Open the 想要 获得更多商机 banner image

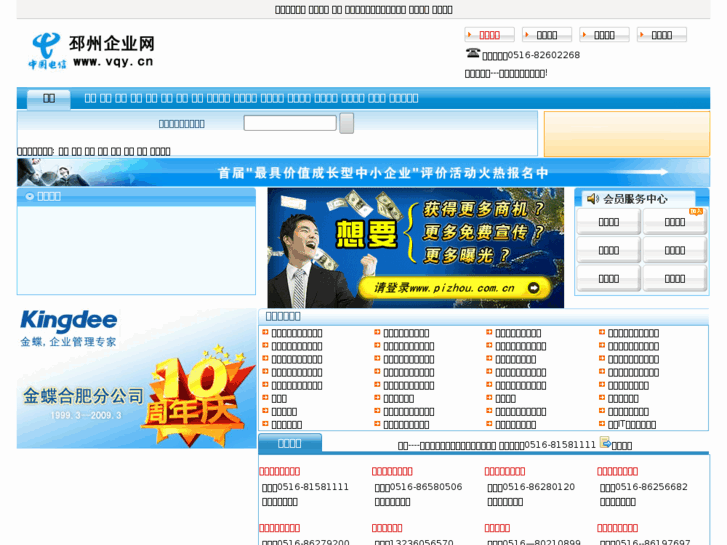(415, 248)
